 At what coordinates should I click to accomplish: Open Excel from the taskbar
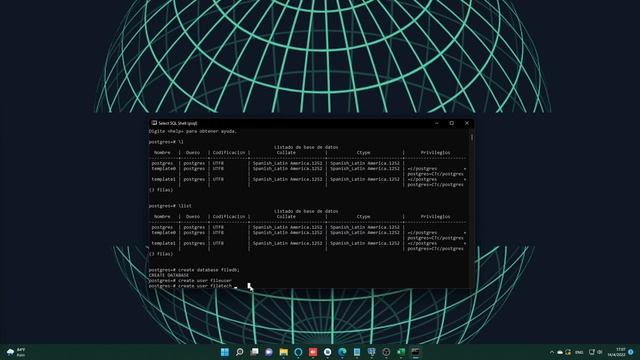(x=401, y=352)
